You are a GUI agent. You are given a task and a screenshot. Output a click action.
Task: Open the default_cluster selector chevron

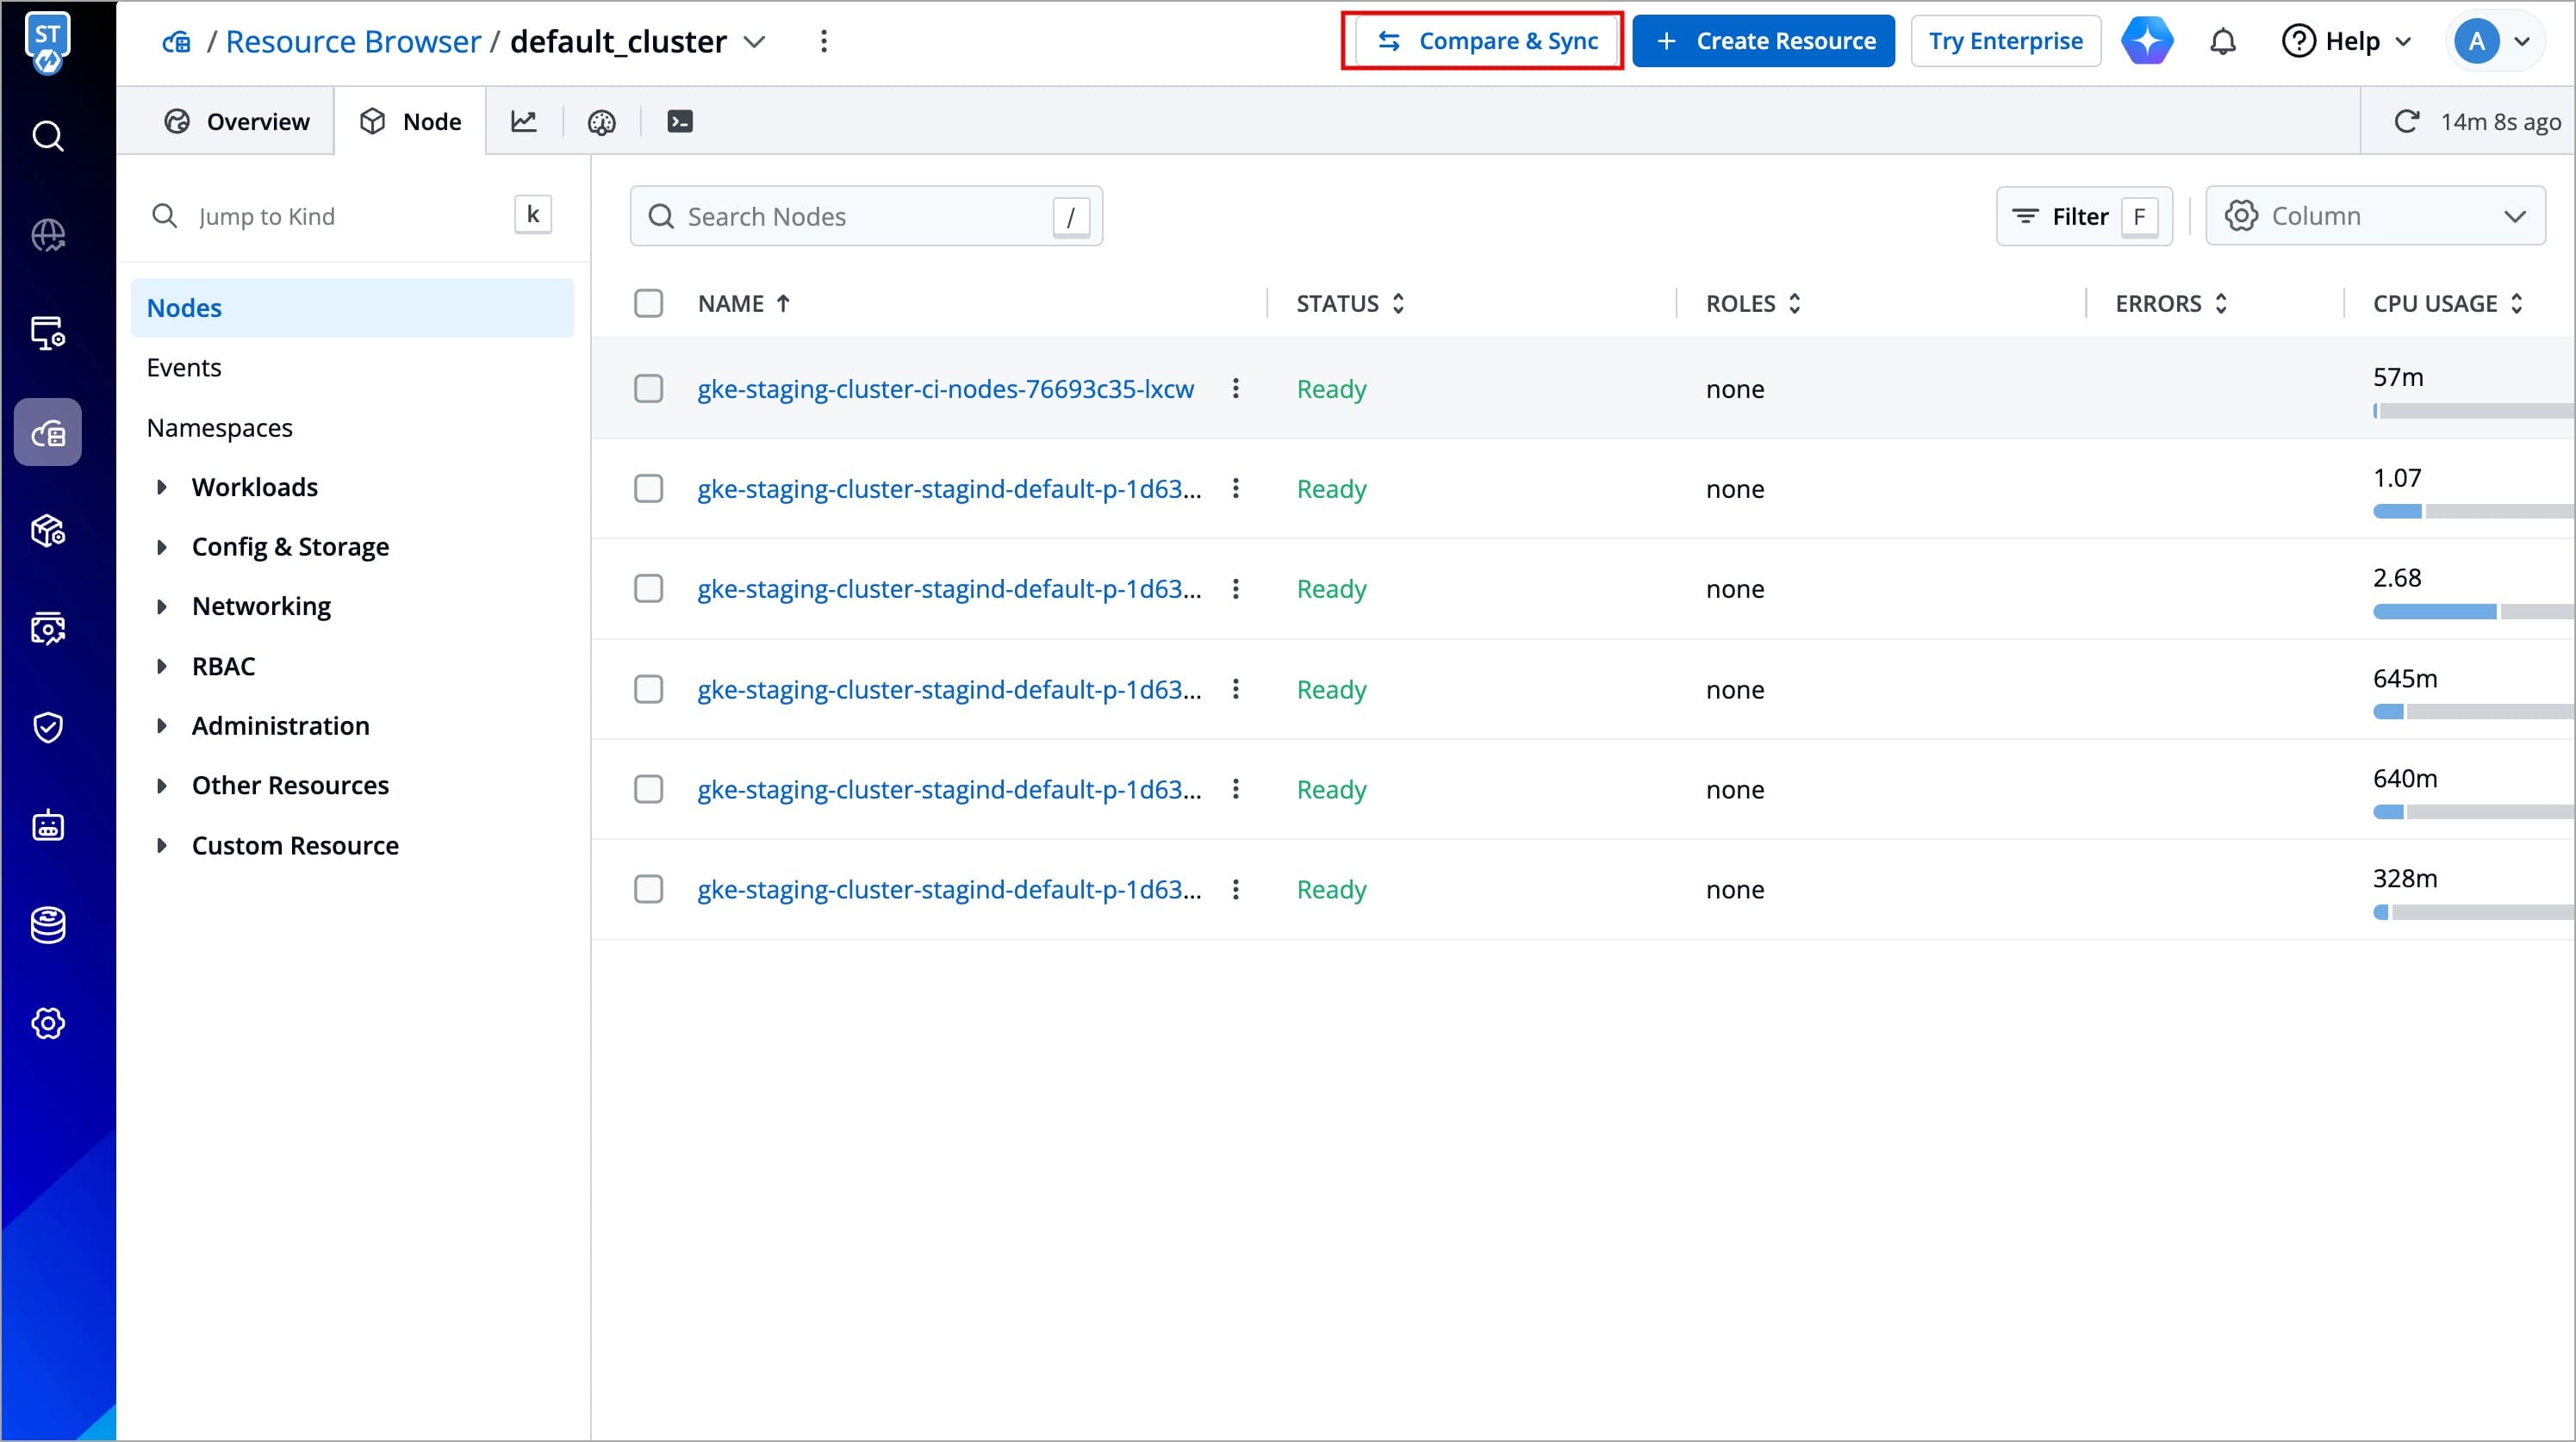pyautogui.click(x=755, y=42)
